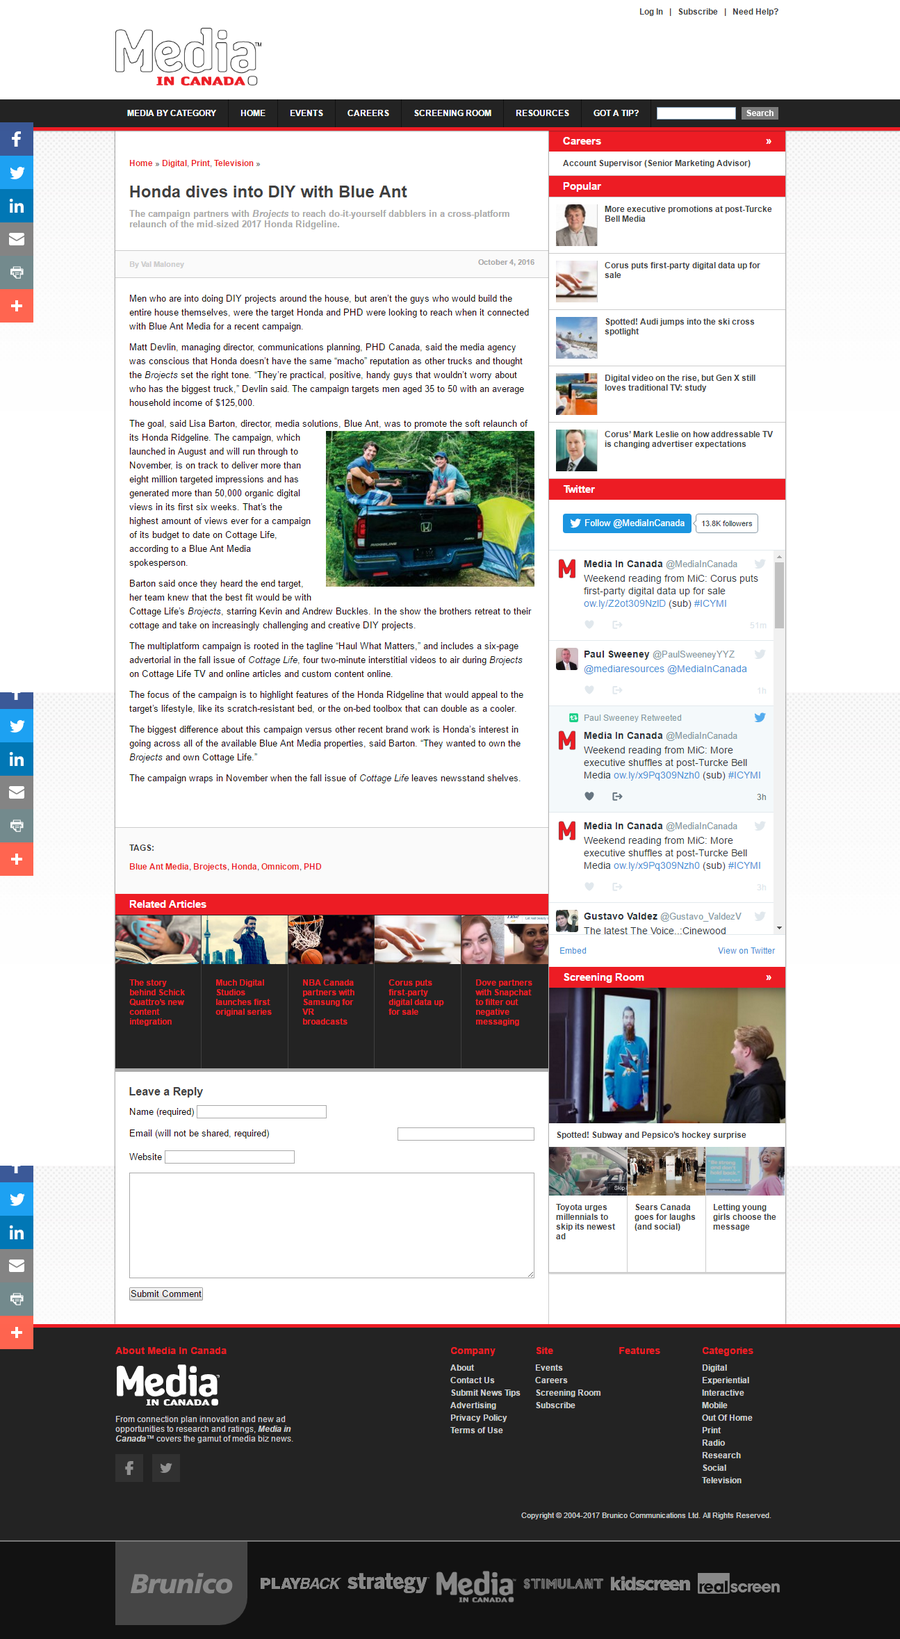Focus the Website field
Viewport: 900px width, 1639px height.
click(230, 1157)
